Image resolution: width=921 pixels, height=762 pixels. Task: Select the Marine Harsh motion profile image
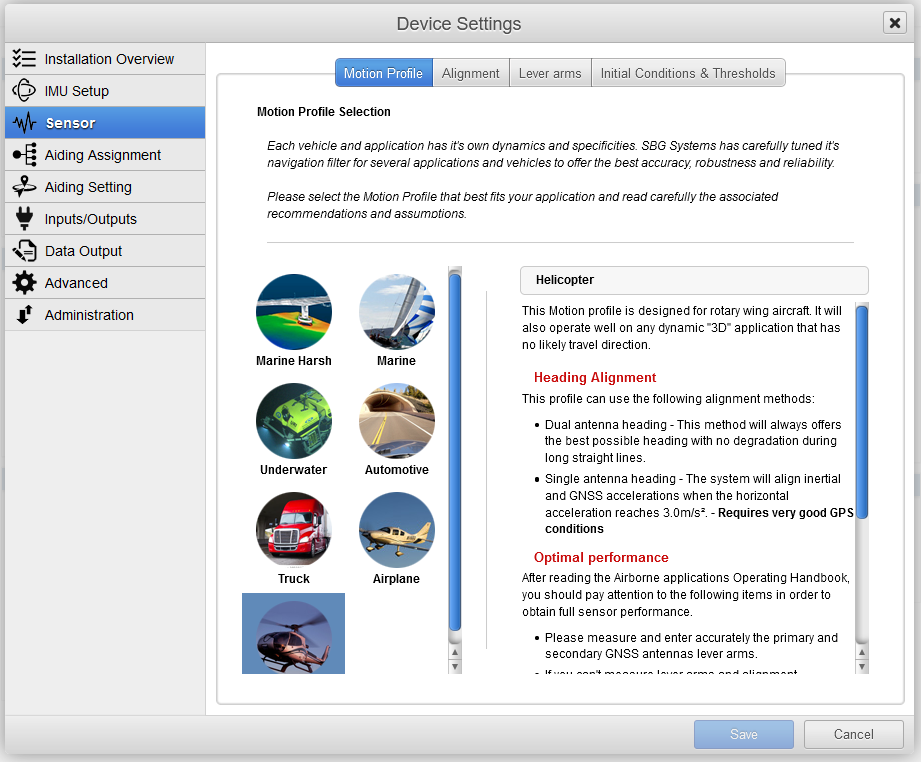coord(294,312)
